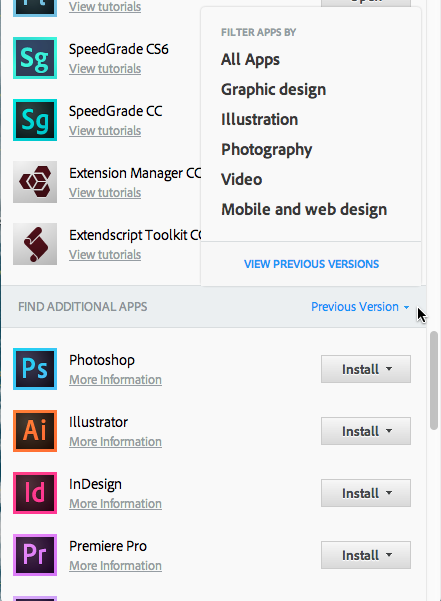Filter apps by Photography
The width and height of the screenshot is (441, 601).
pos(267,149)
